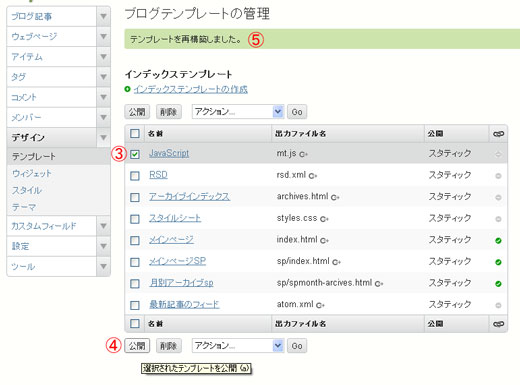Screen dimensions: 520x385
Task: Click the top 公開 button
Action: pyautogui.click(x=137, y=112)
